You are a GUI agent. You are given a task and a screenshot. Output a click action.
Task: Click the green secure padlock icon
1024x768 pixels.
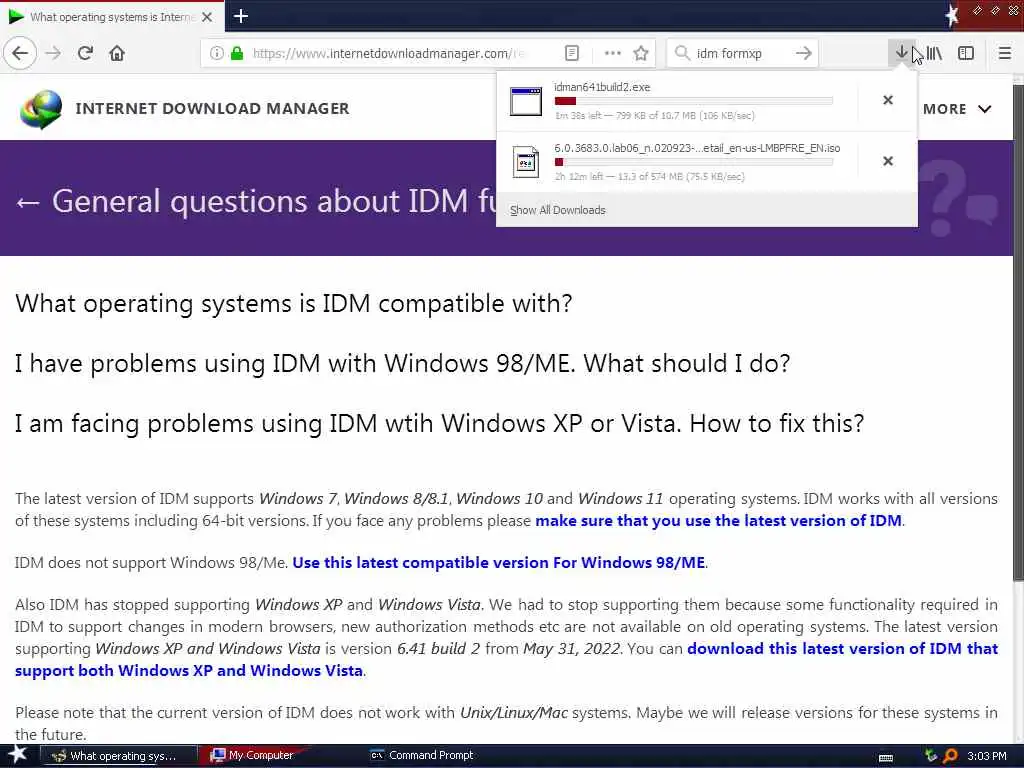(x=236, y=53)
